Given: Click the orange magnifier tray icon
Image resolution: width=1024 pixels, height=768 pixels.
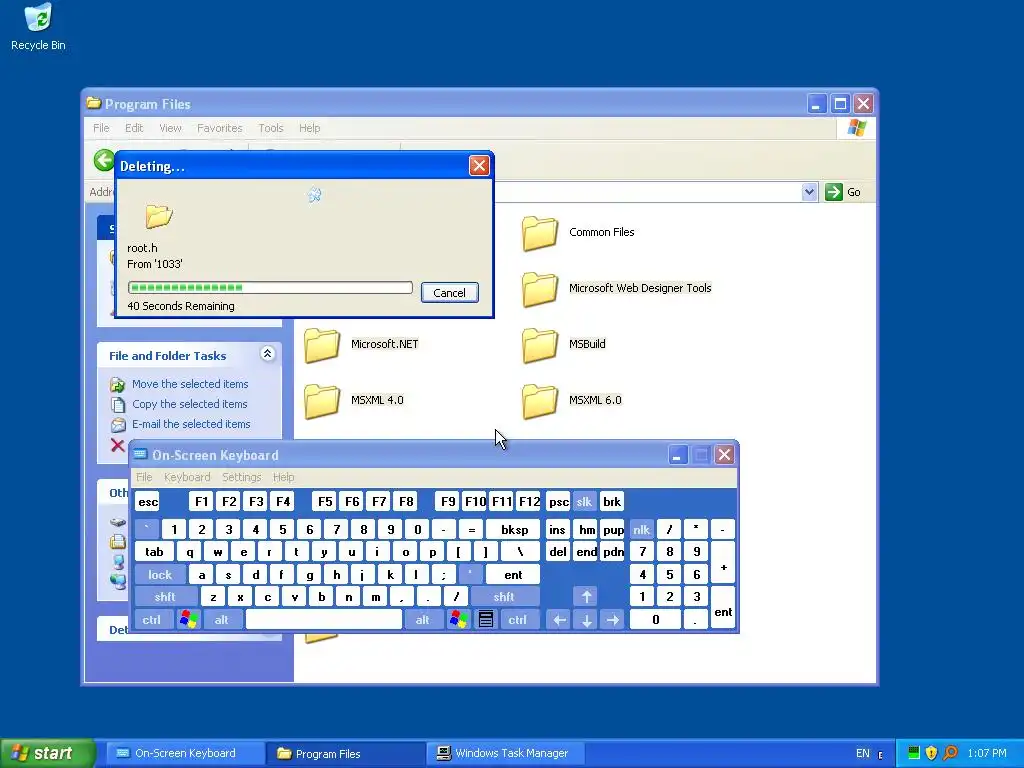Looking at the screenshot, I should 950,753.
